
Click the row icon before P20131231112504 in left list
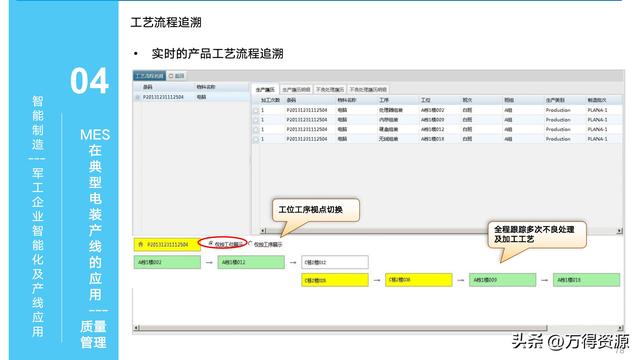point(138,97)
